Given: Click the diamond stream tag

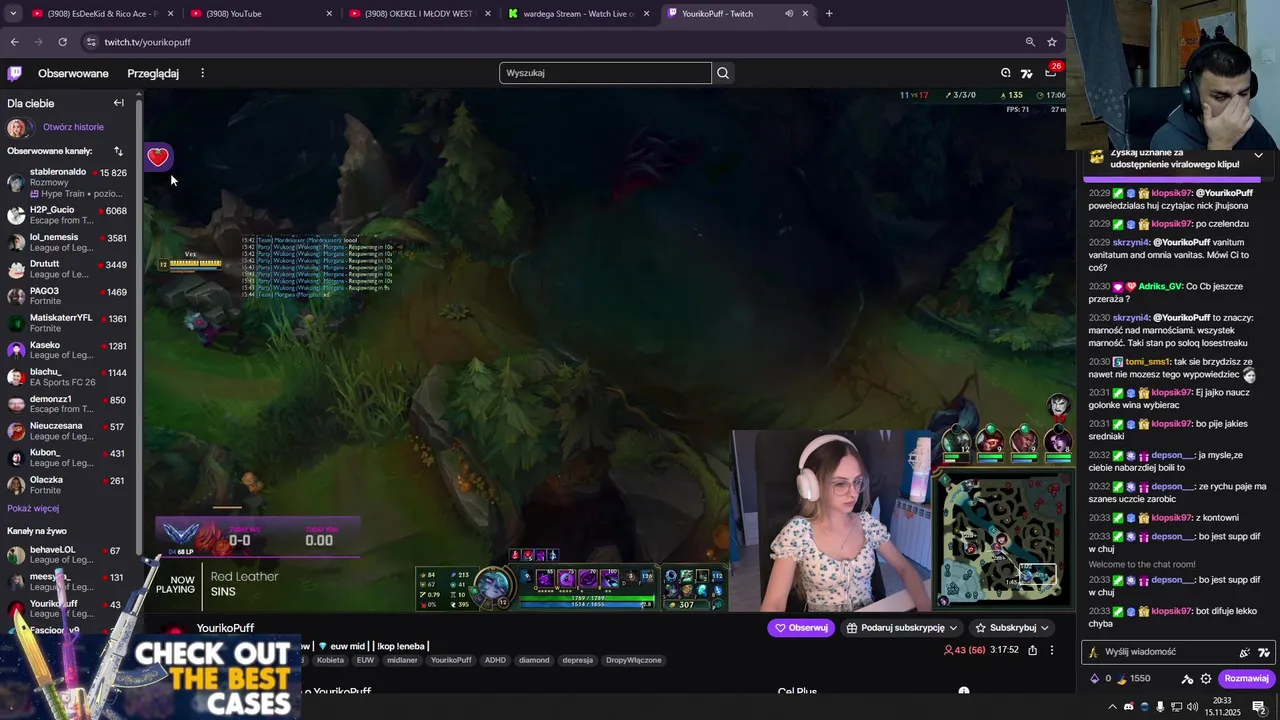Looking at the screenshot, I should click(534, 660).
